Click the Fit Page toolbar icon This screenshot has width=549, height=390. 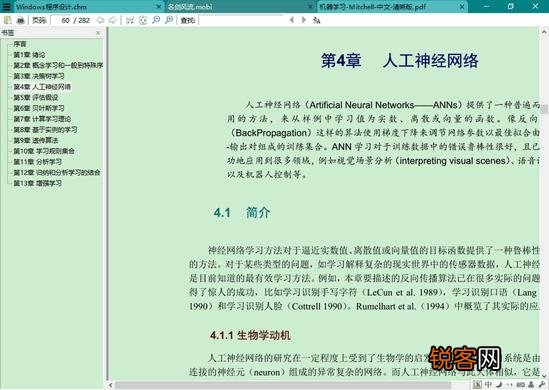tap(143, 20)
